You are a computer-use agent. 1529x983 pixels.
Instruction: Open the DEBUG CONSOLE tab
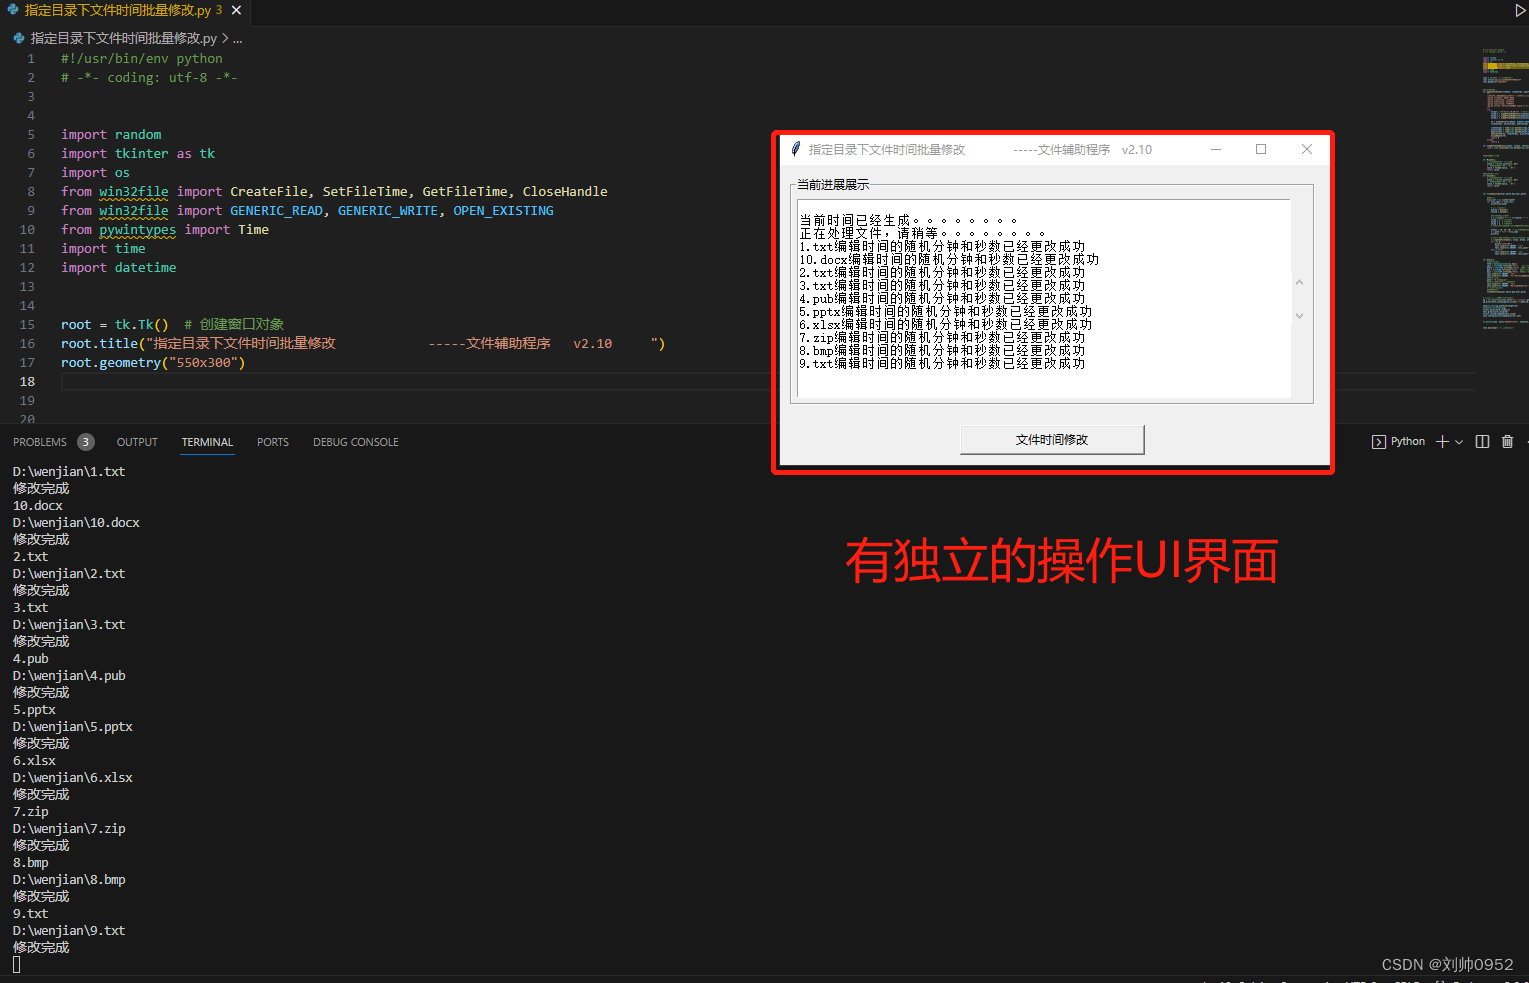(x=356, y=442)
